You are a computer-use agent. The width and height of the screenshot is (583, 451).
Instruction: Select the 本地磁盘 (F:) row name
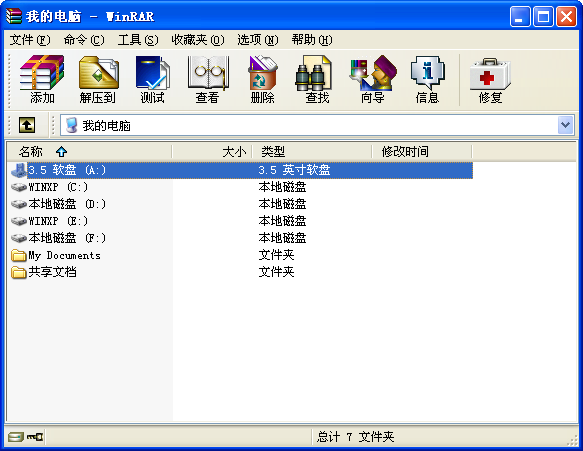point(67,238)
